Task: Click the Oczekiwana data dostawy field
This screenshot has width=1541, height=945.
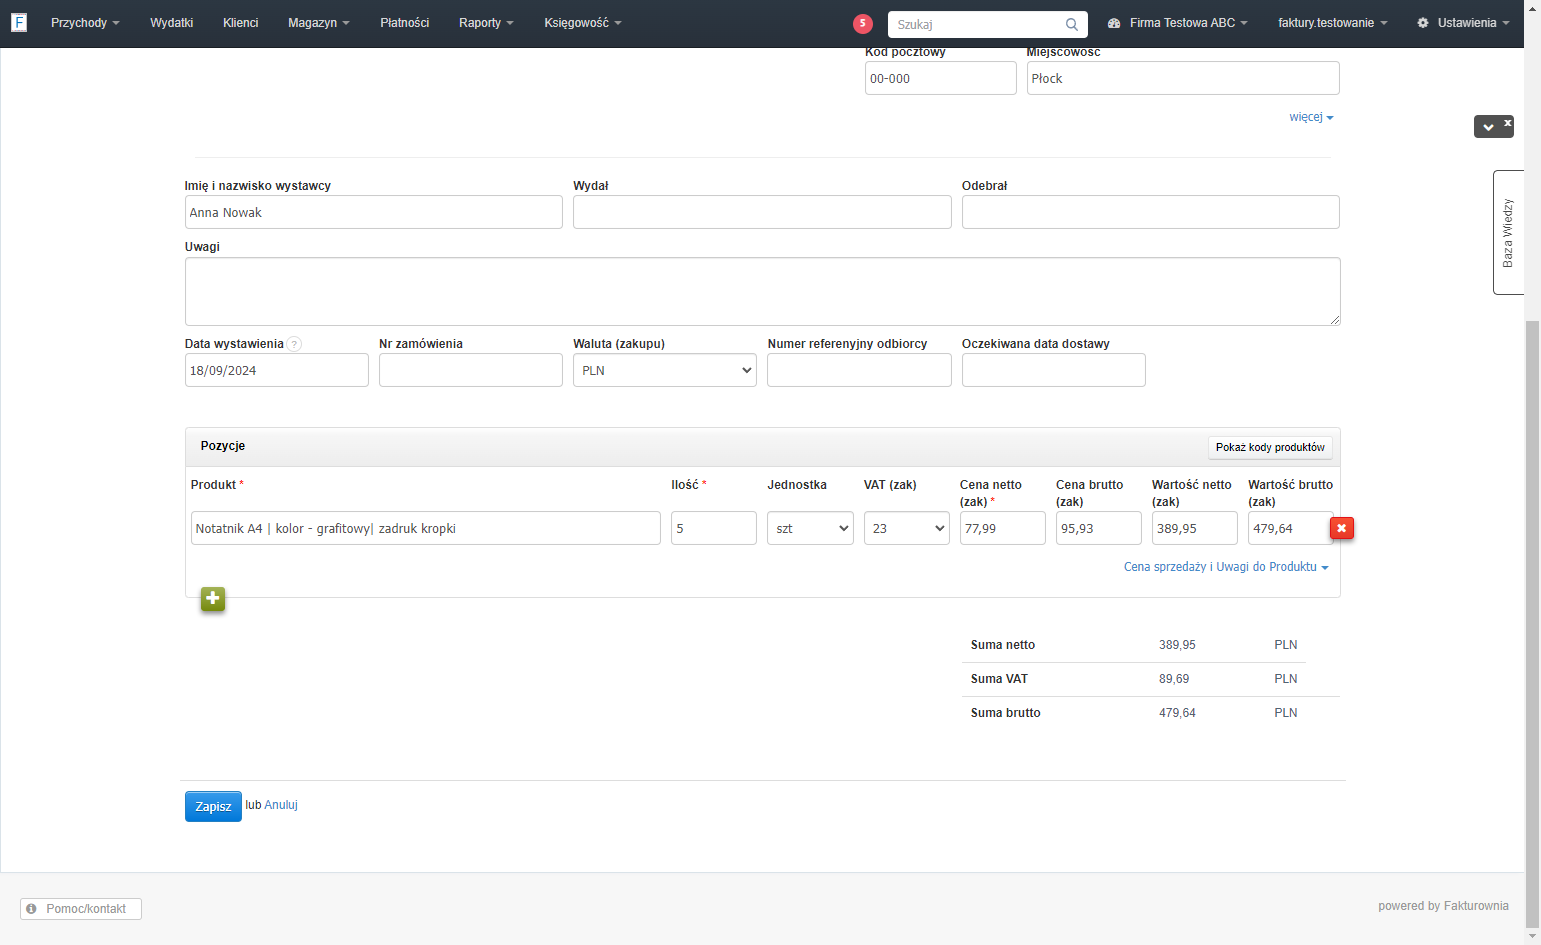Action: [1054, 370]
